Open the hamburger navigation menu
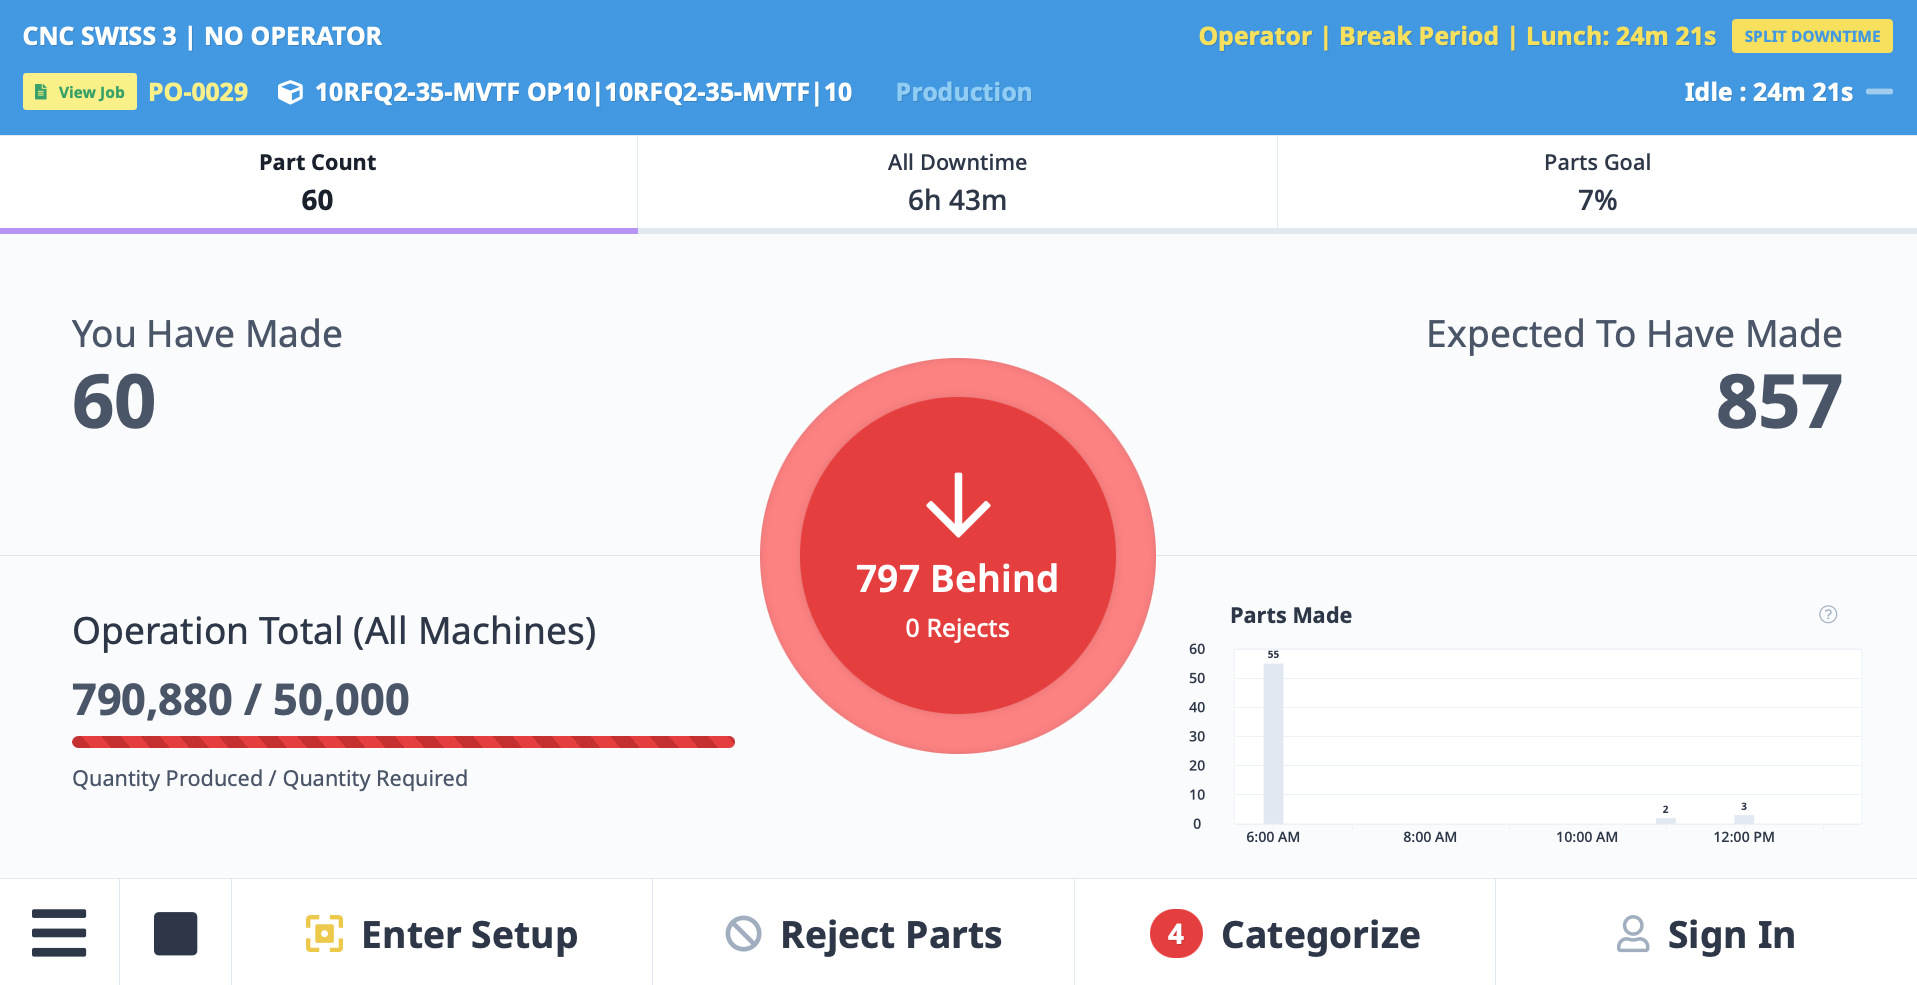The image size is (1917, 985). pyautogui.click(x=59, y=933)
